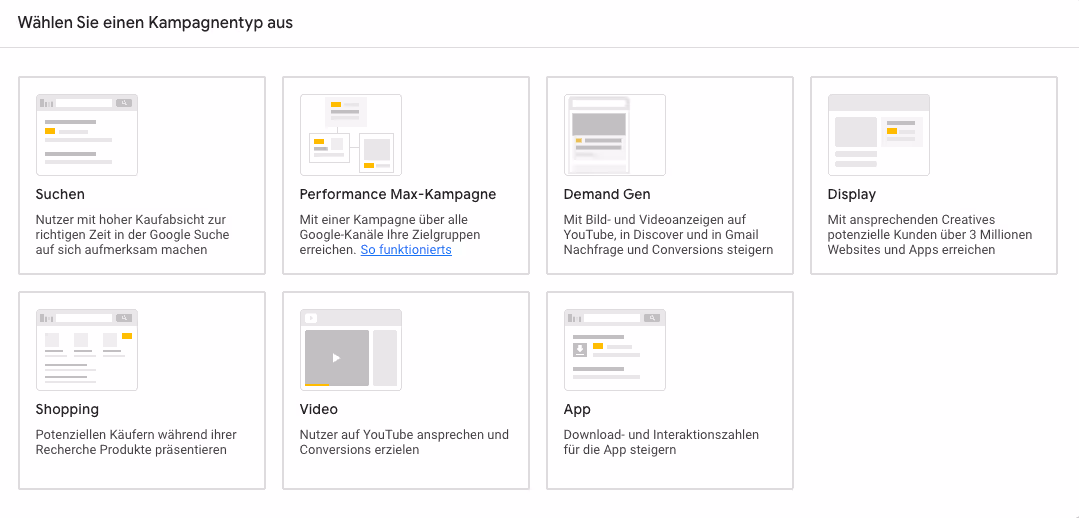1079x518 pixels.
Task: Click heading 'Wählen Sie einen Kampagnentyp aus'
Action: point(156,23)
